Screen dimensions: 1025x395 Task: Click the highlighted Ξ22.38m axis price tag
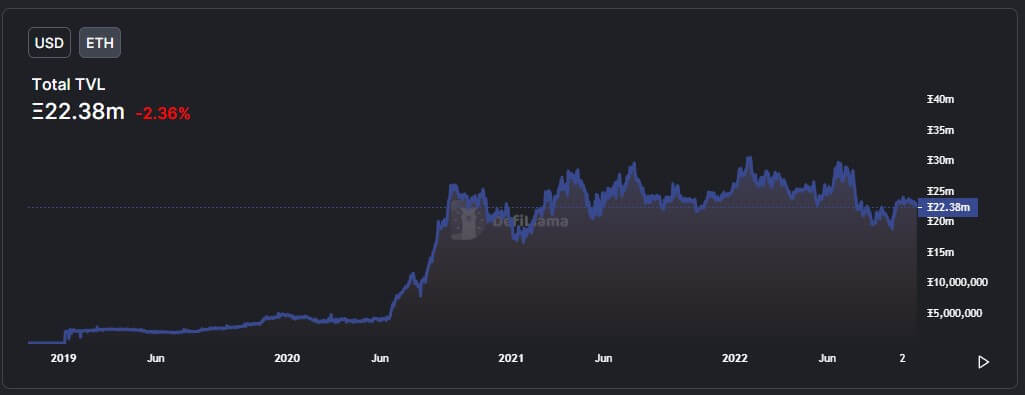949,208
